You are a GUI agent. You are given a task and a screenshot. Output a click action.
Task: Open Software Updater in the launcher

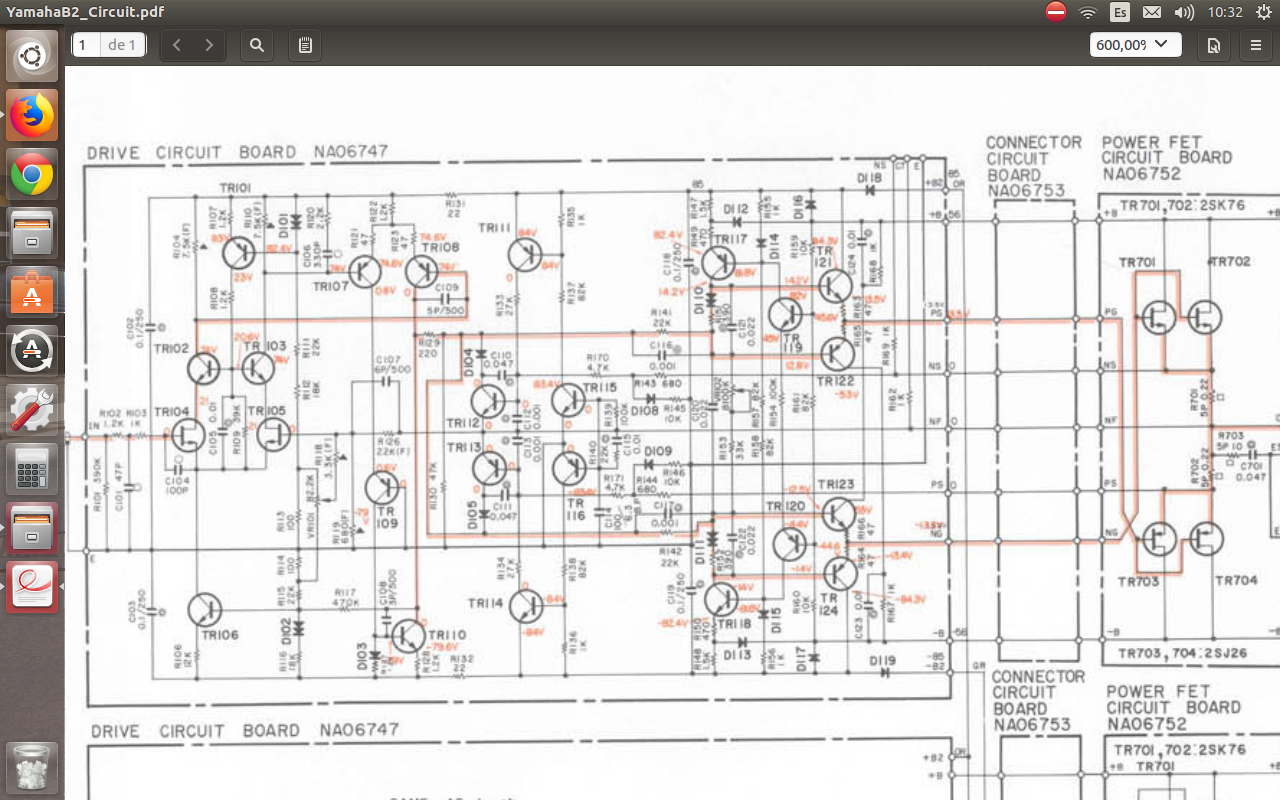(x=32, y=351)
